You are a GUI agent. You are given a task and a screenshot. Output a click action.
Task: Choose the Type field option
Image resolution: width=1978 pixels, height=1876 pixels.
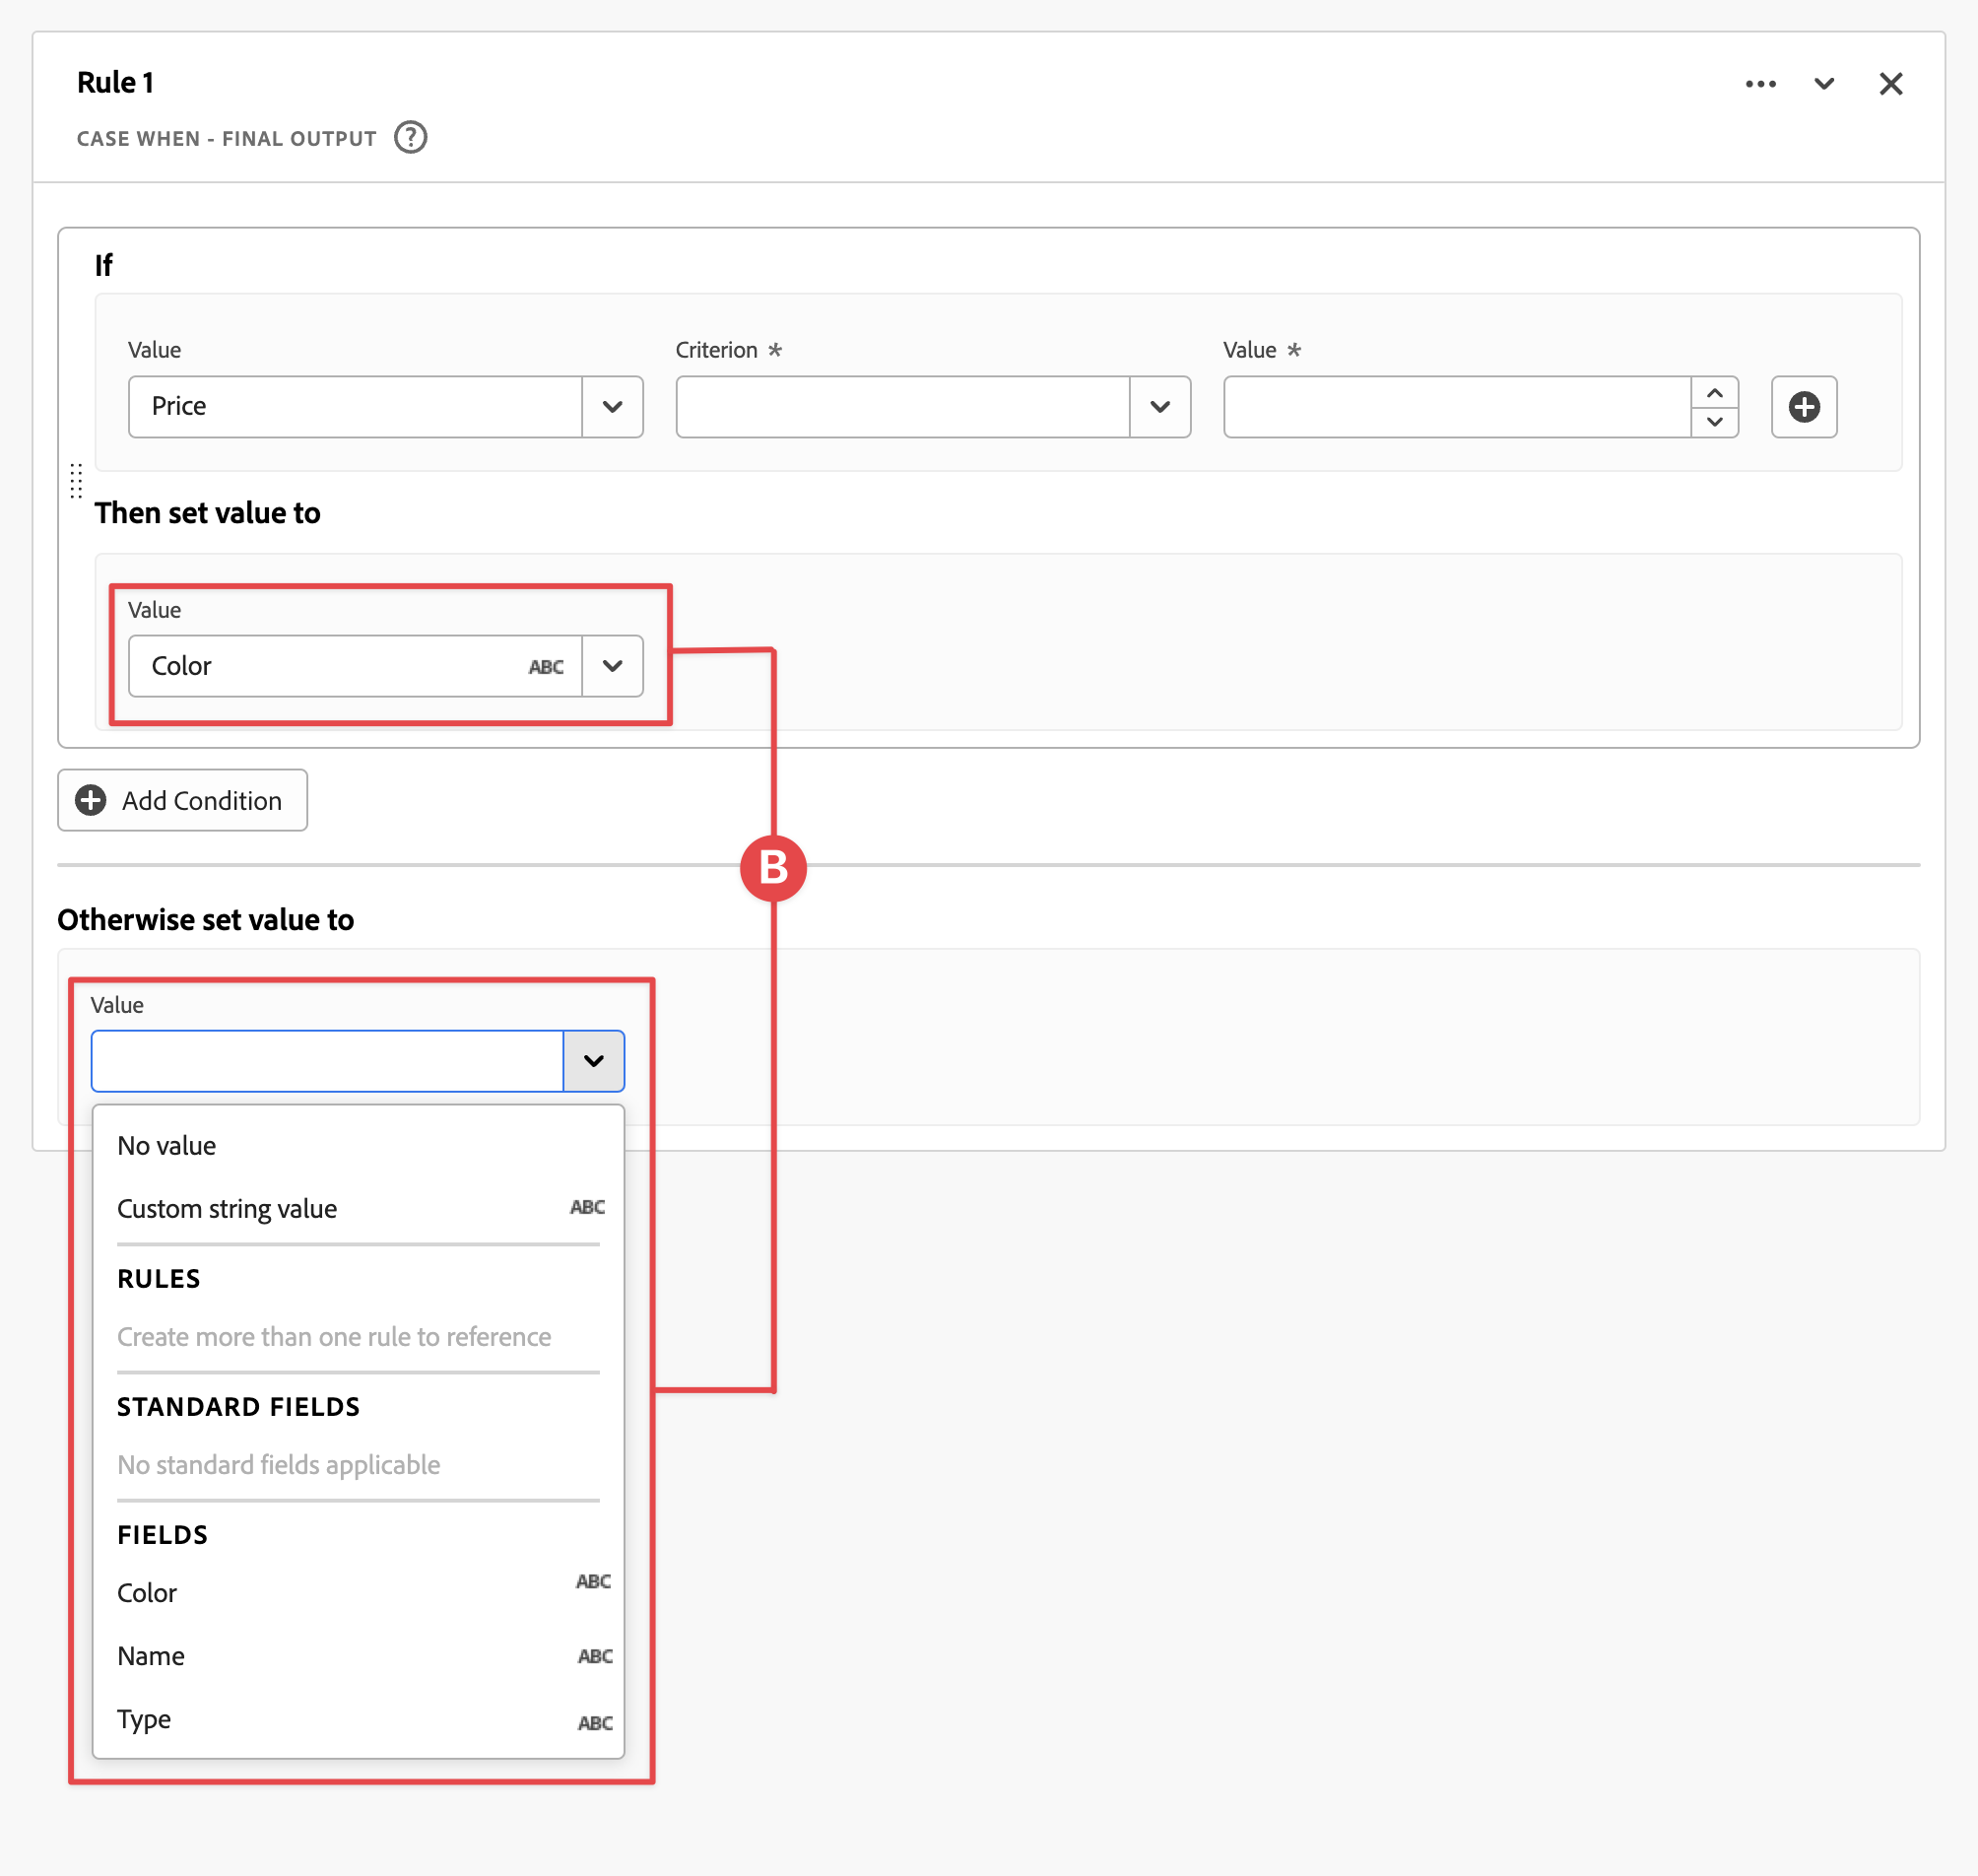pyautogui.click(x=144, y=1719)
